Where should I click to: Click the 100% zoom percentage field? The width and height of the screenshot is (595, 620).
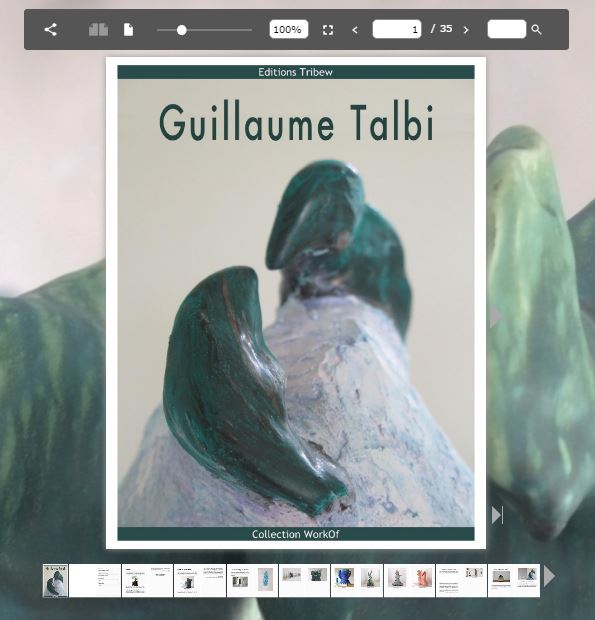(289, 29)
